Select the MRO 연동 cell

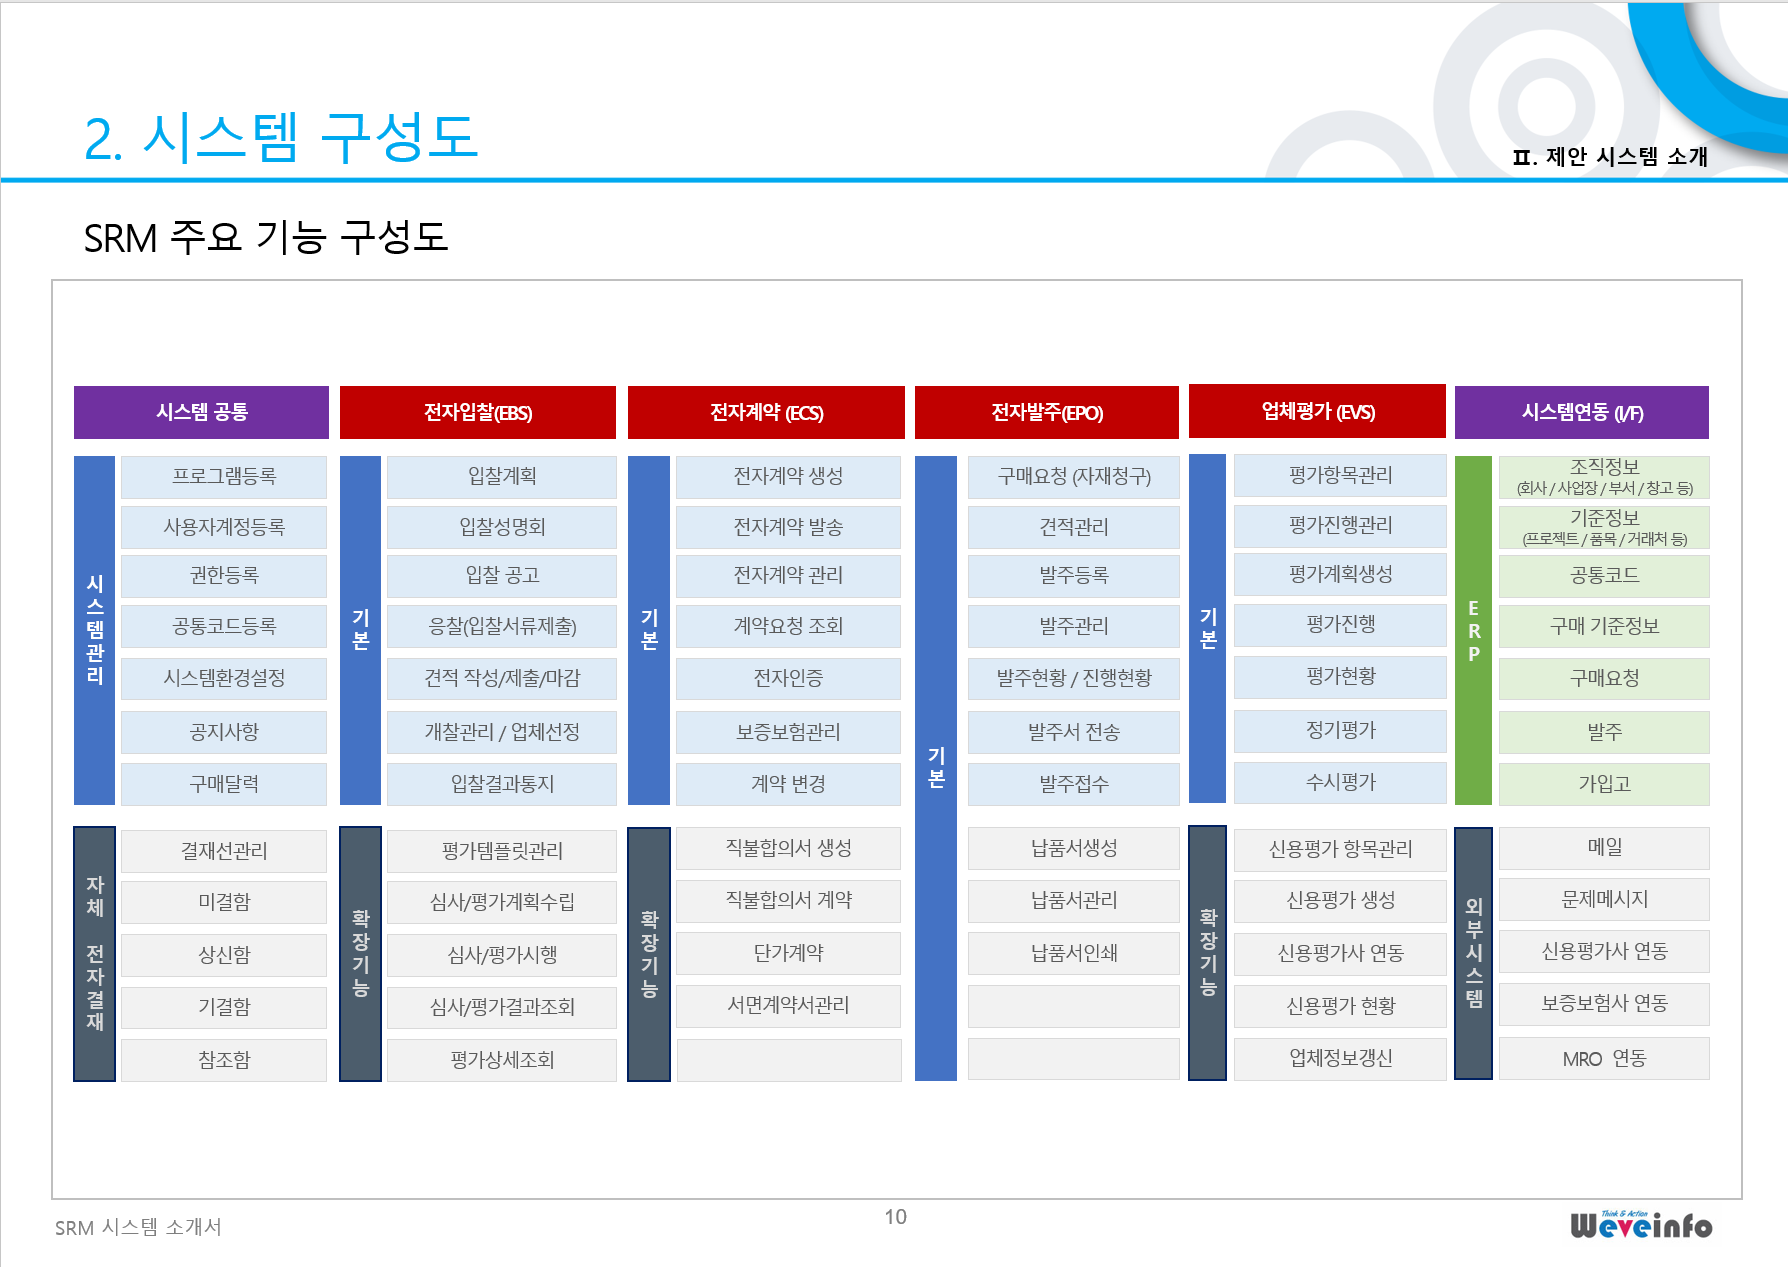coord(1604,1058)
